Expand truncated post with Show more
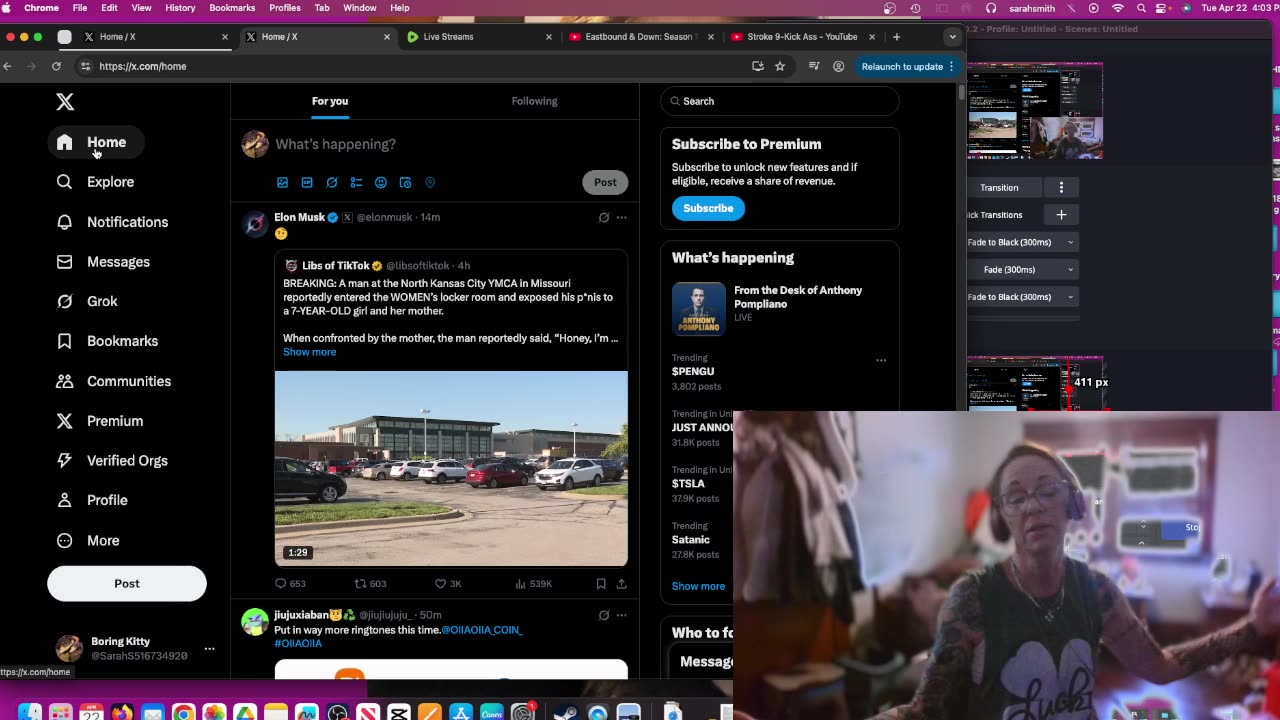Viewport: 1280px width, 720px height. tap(309, 352)
